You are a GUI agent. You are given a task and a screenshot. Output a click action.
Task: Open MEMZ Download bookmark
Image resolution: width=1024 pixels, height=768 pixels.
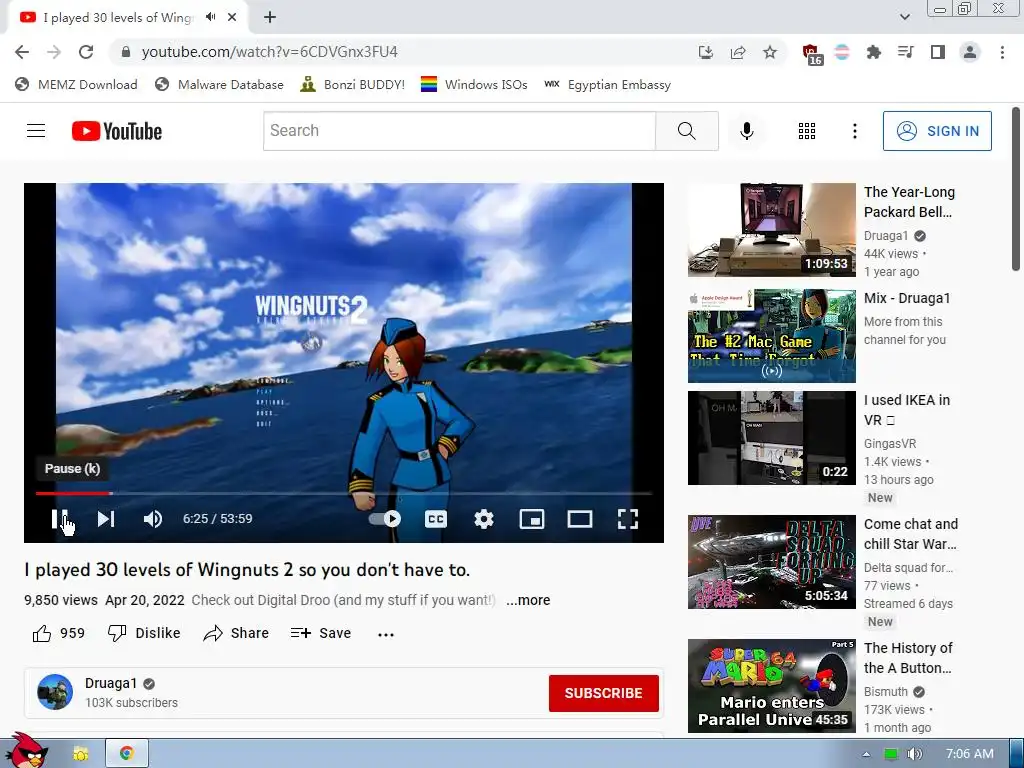pyautogui.click(x=76, y=85)
